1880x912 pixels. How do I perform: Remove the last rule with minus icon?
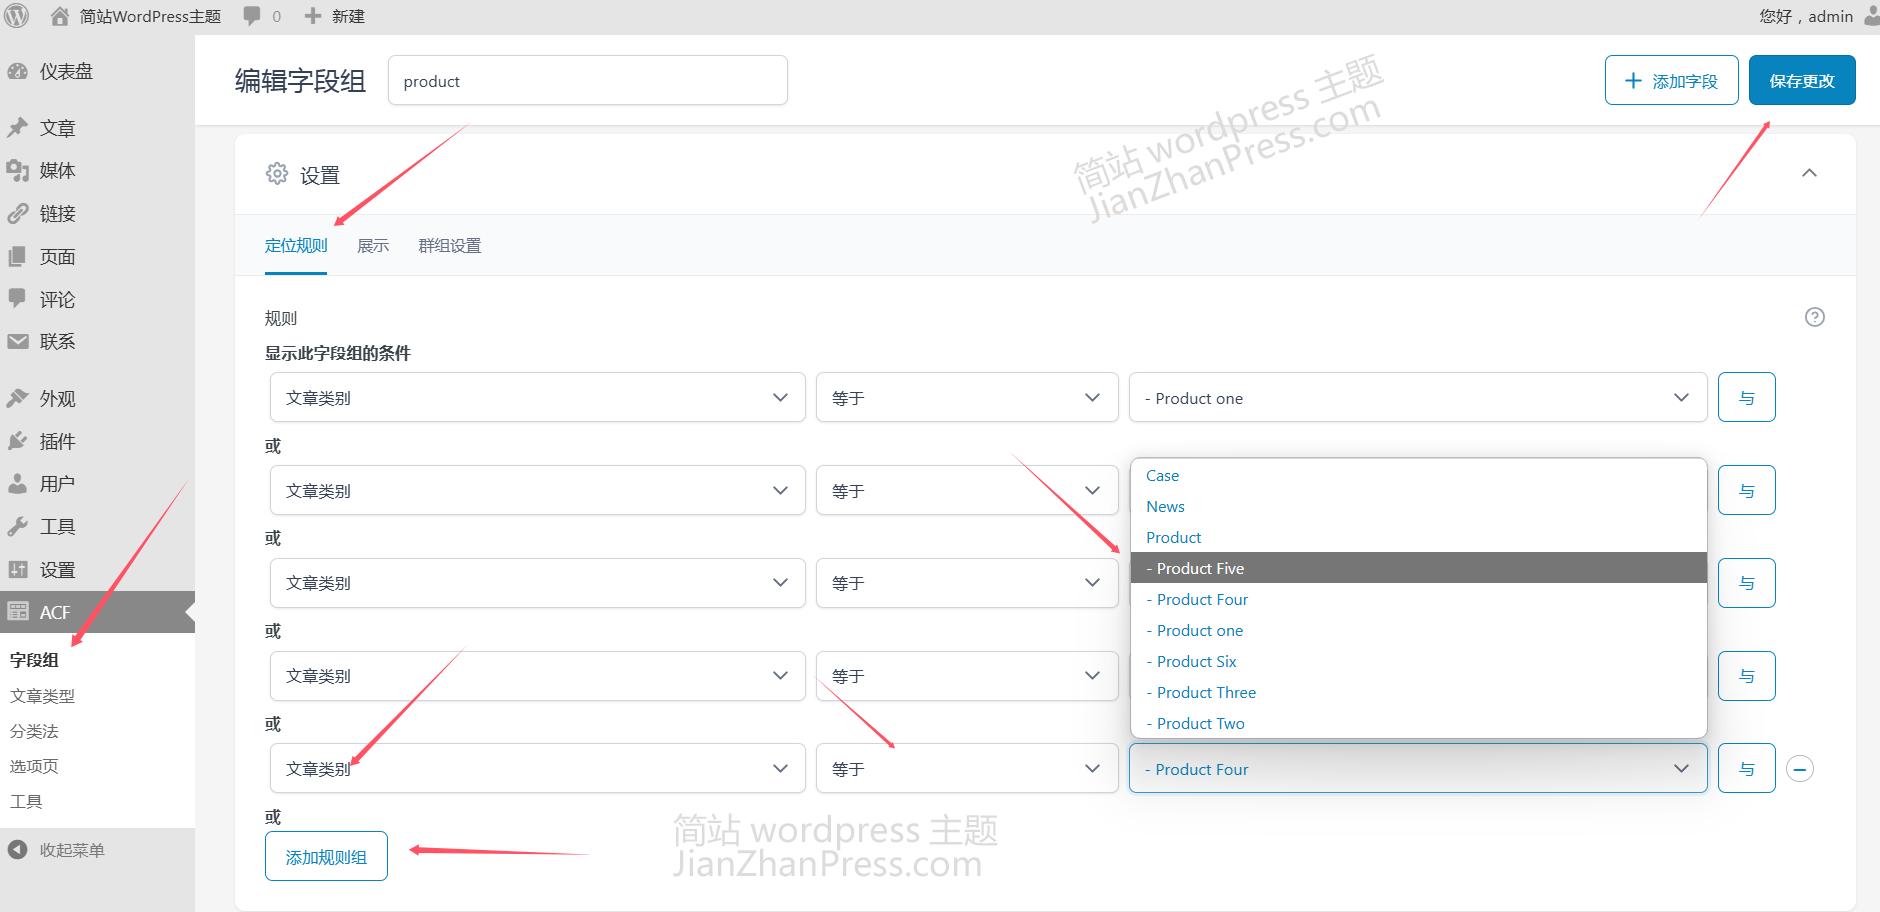(1799, 769)
